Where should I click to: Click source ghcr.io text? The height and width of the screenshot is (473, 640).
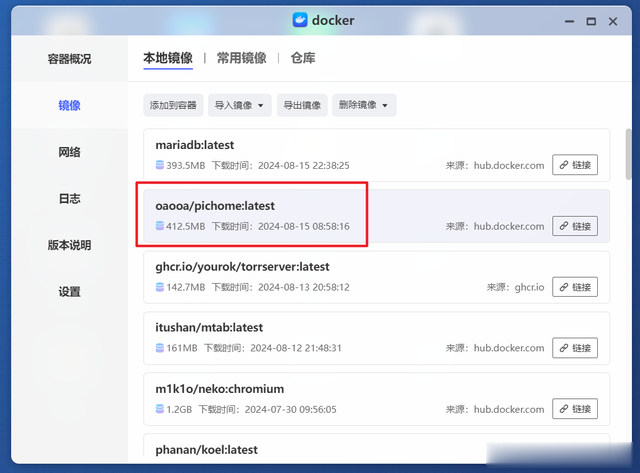[529, 287]
